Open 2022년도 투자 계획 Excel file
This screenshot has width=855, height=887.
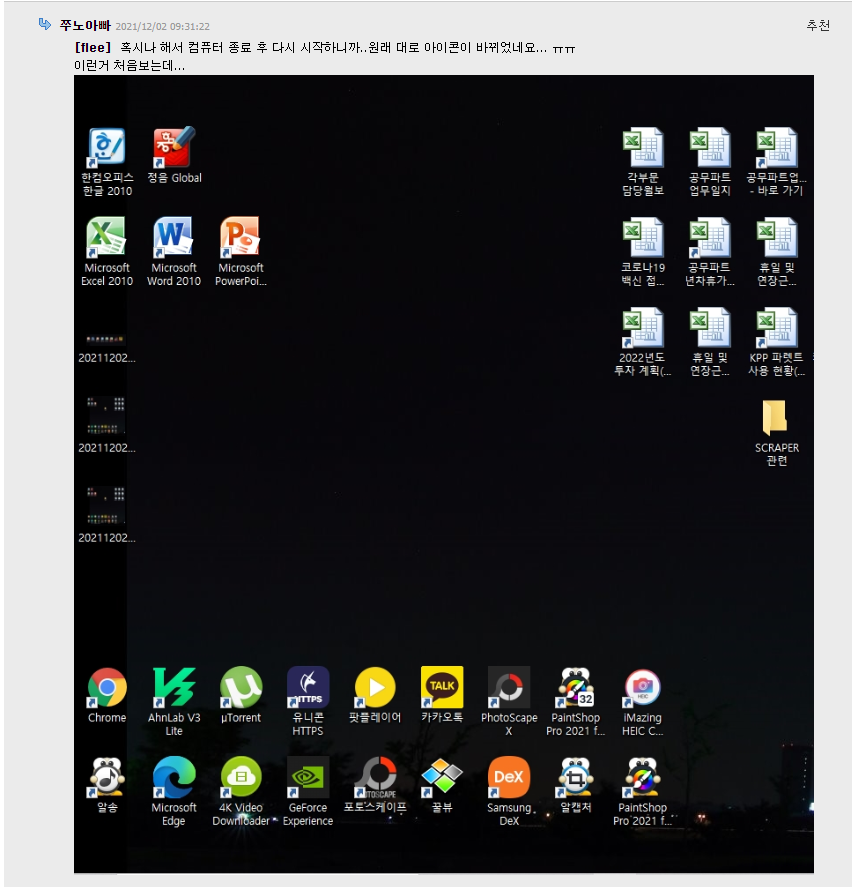click(643, 341)
